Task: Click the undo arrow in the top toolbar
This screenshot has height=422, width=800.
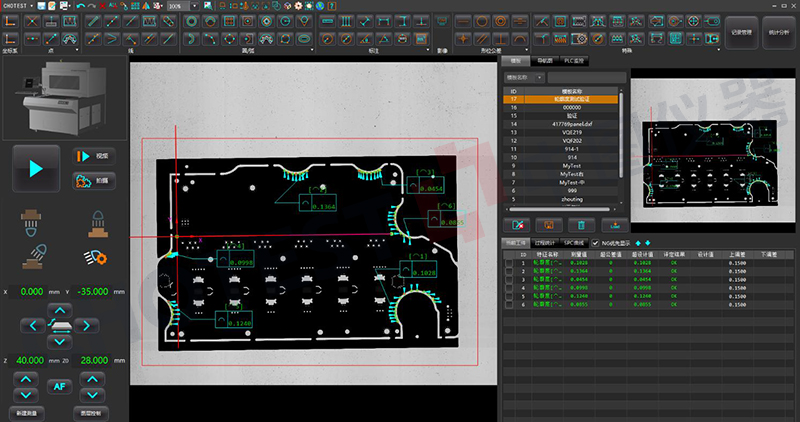Action: point(81,6)
